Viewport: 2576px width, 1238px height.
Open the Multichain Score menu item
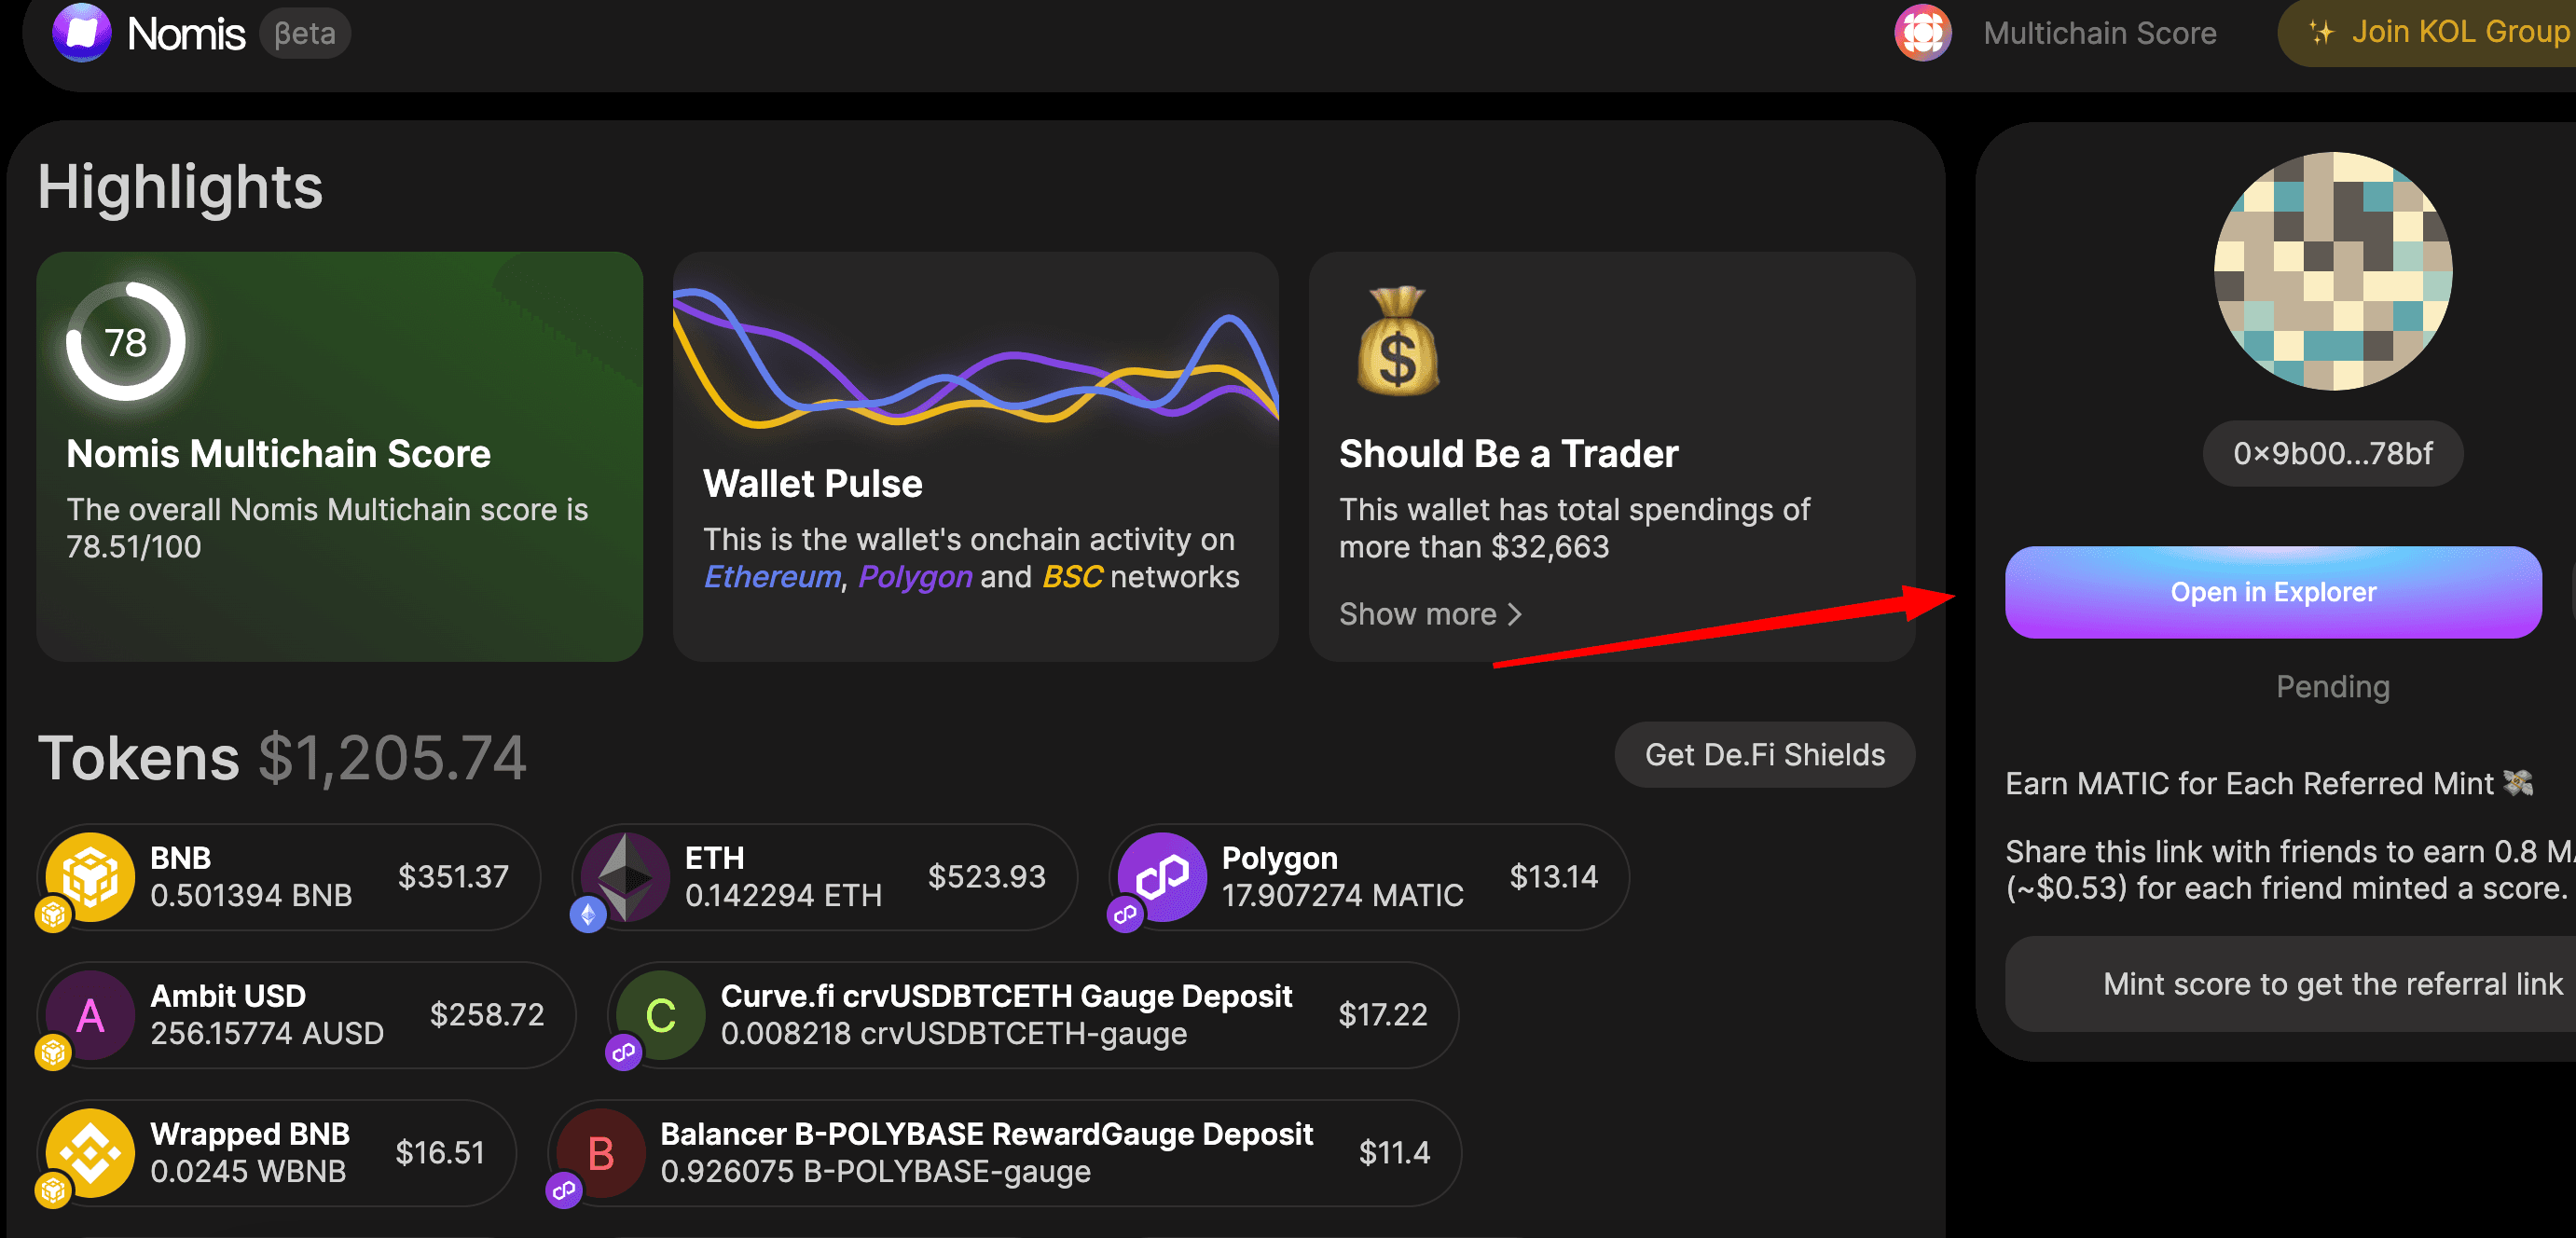click(2098, 33)
